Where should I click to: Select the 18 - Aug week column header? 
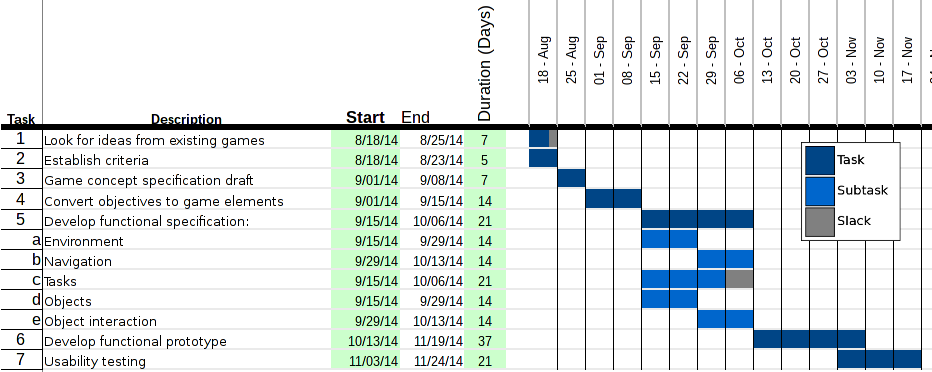point(543,60)
